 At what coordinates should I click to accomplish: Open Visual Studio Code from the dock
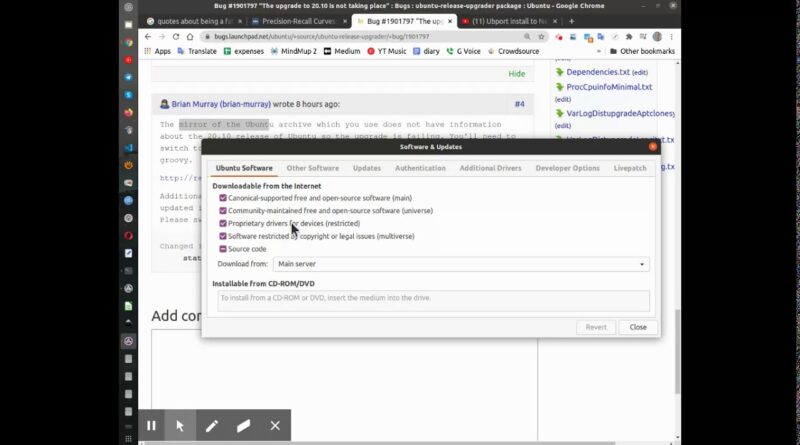(x=129, y=147)
